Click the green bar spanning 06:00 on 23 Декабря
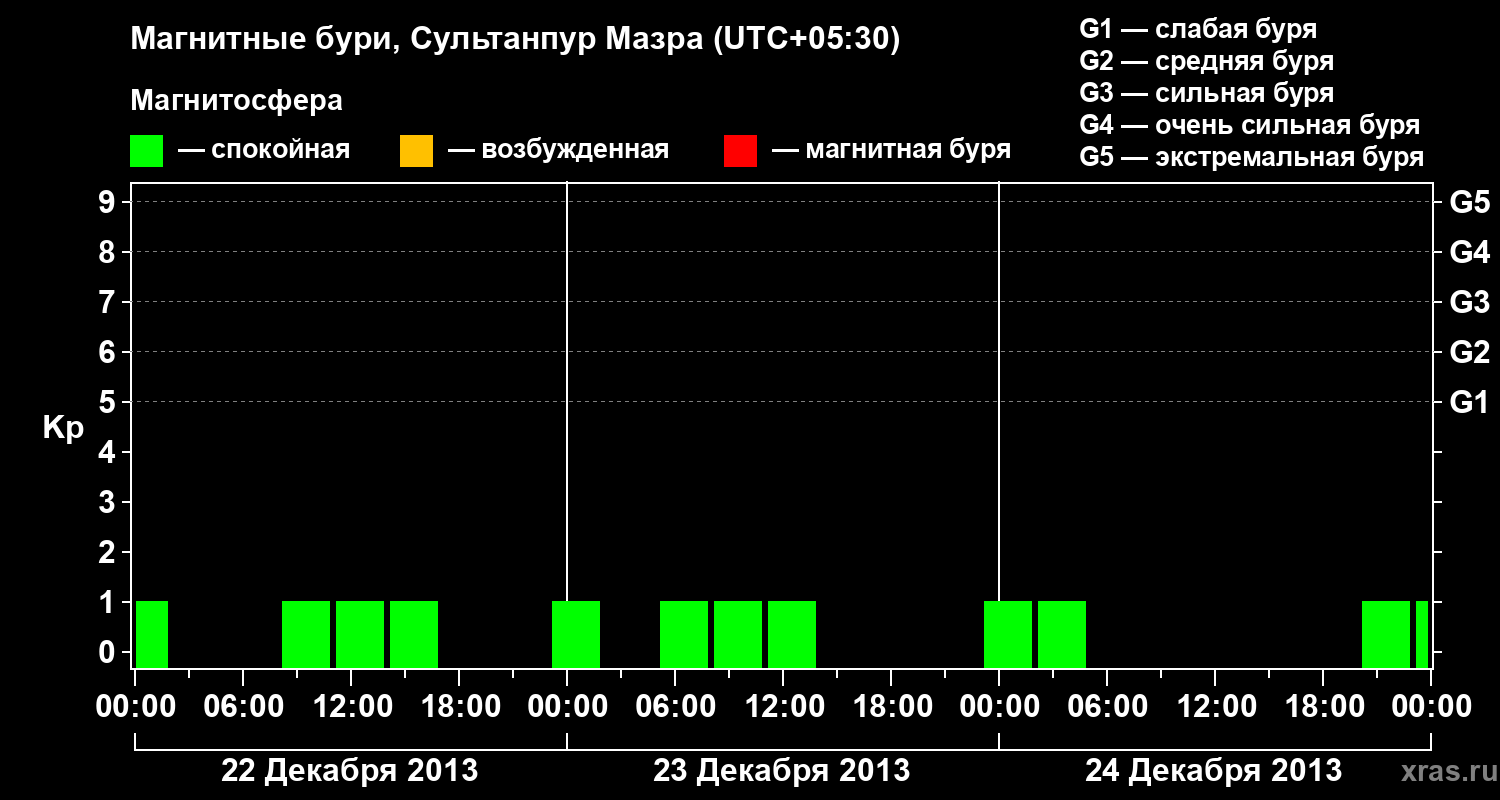 (684, 634)
